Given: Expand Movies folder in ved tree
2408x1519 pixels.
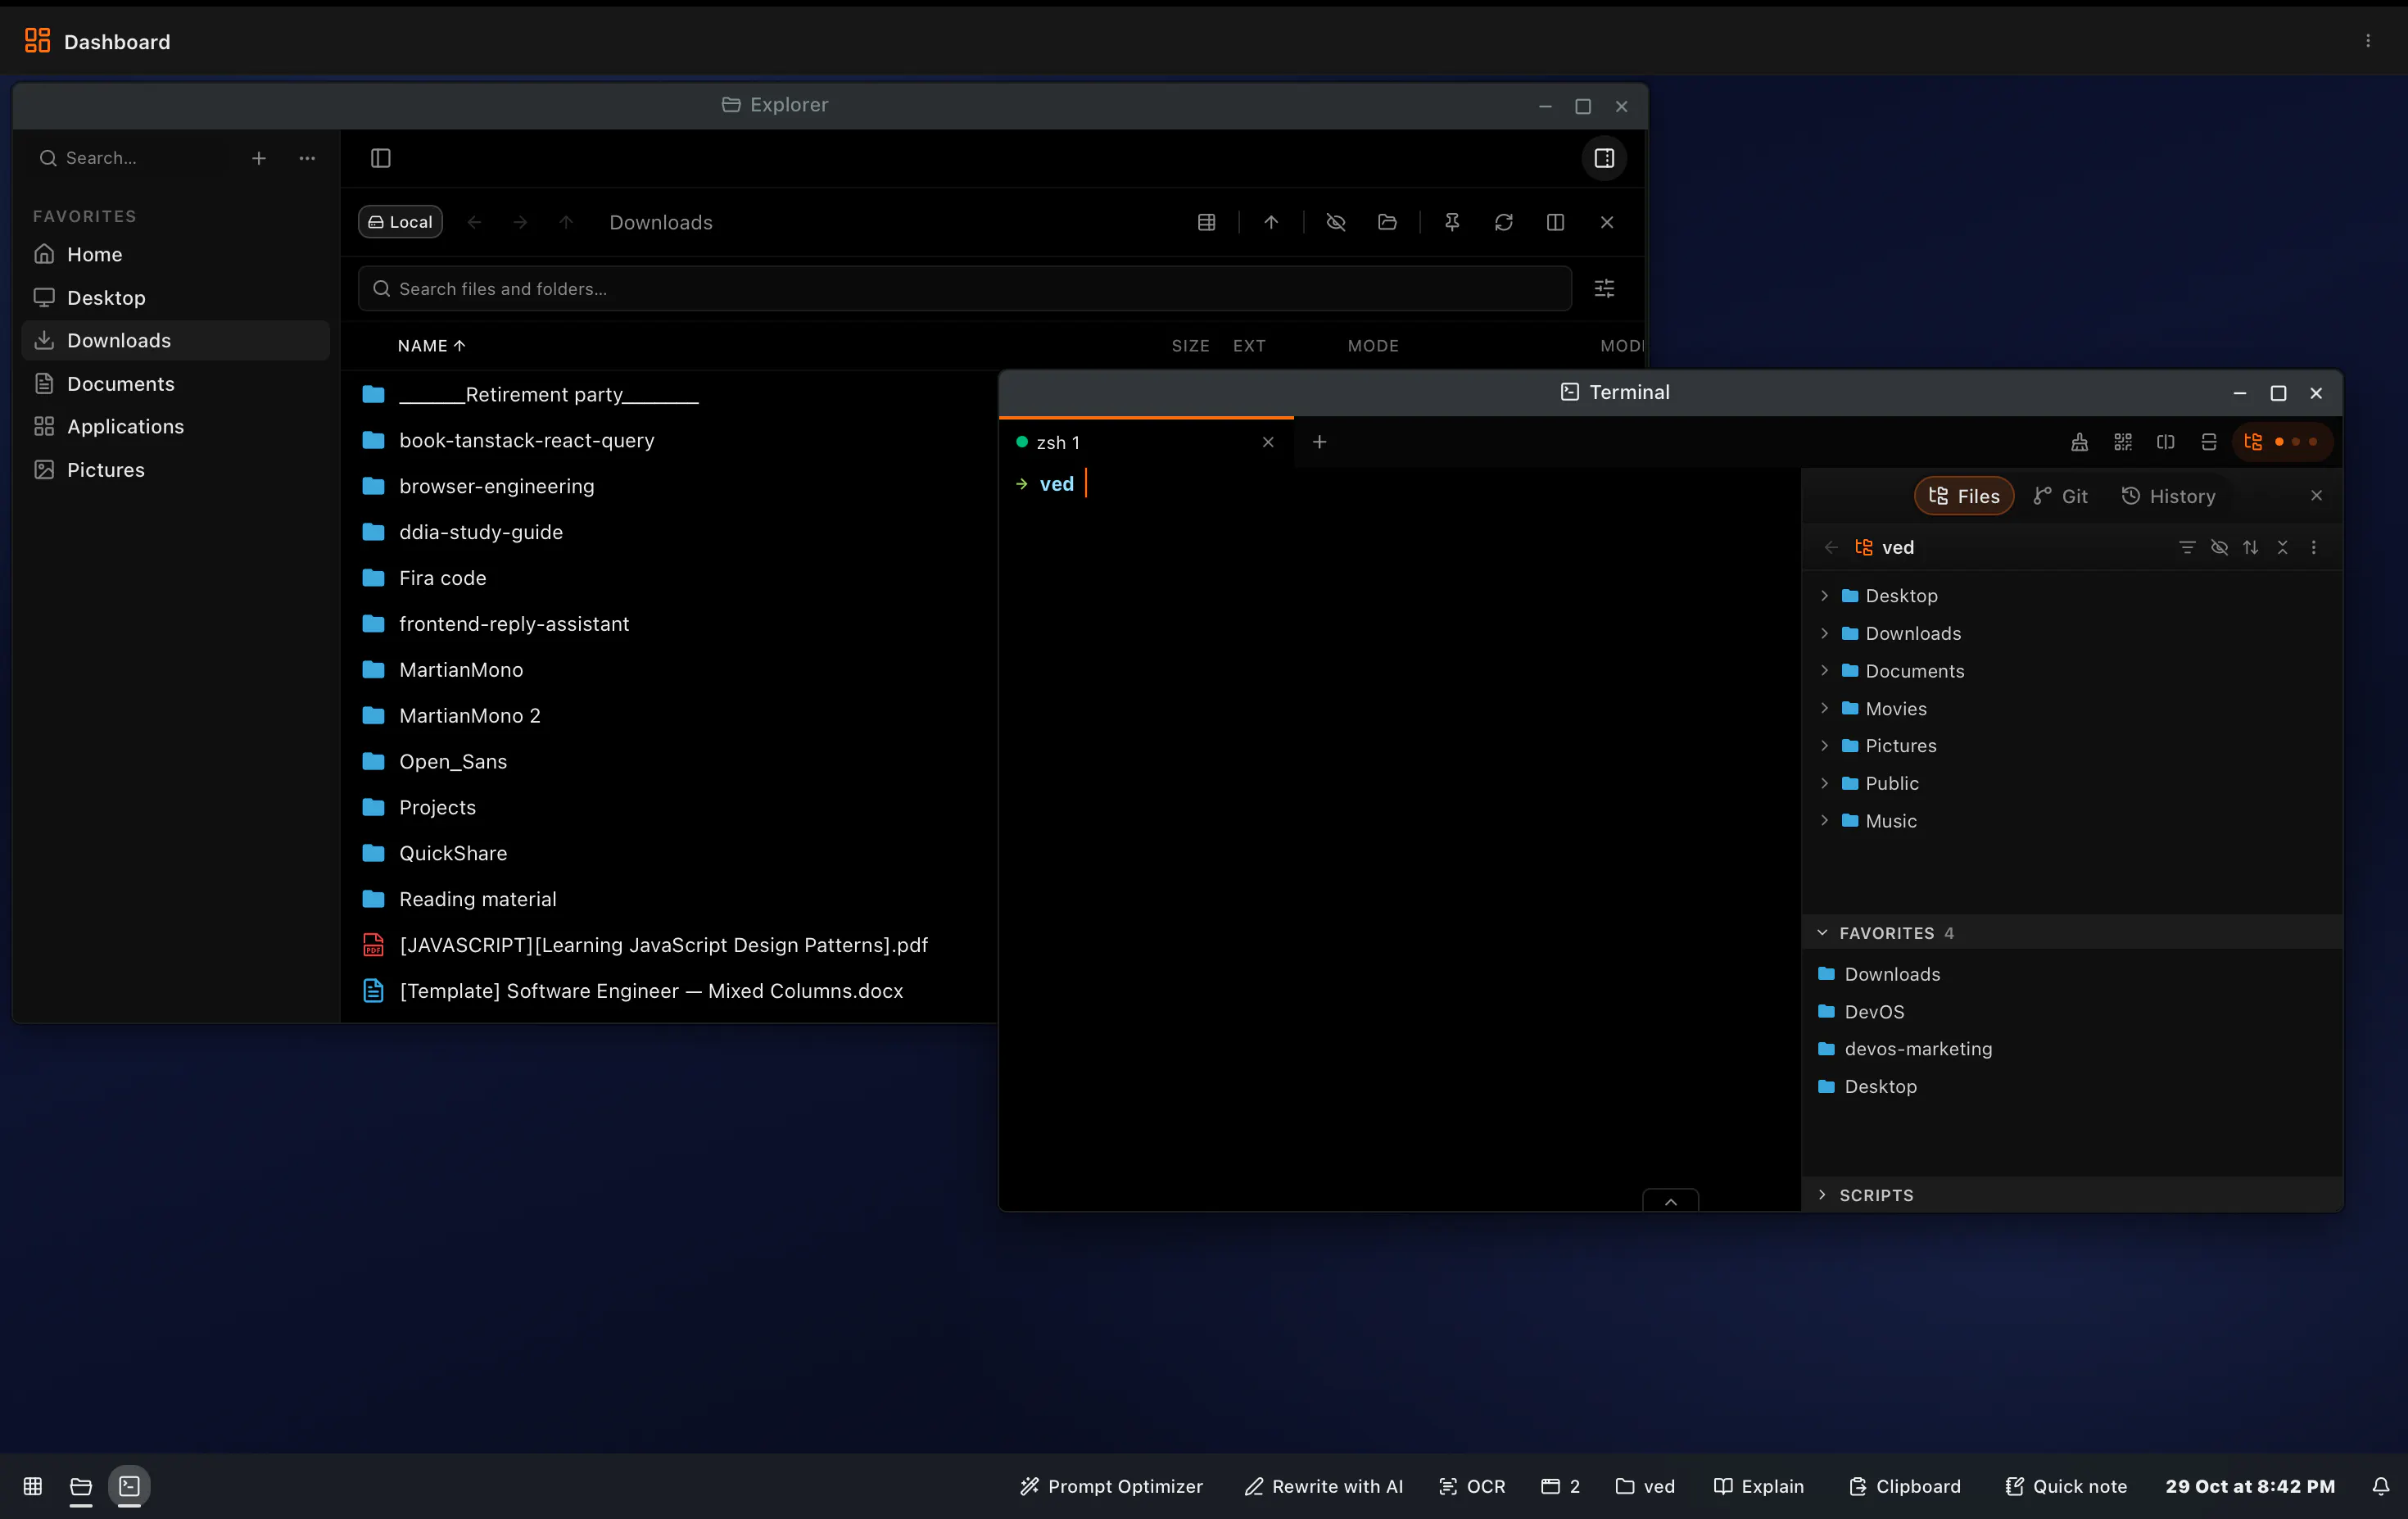Looking at the screenshot, I should pyautogui.click(x=1824, y=708).
